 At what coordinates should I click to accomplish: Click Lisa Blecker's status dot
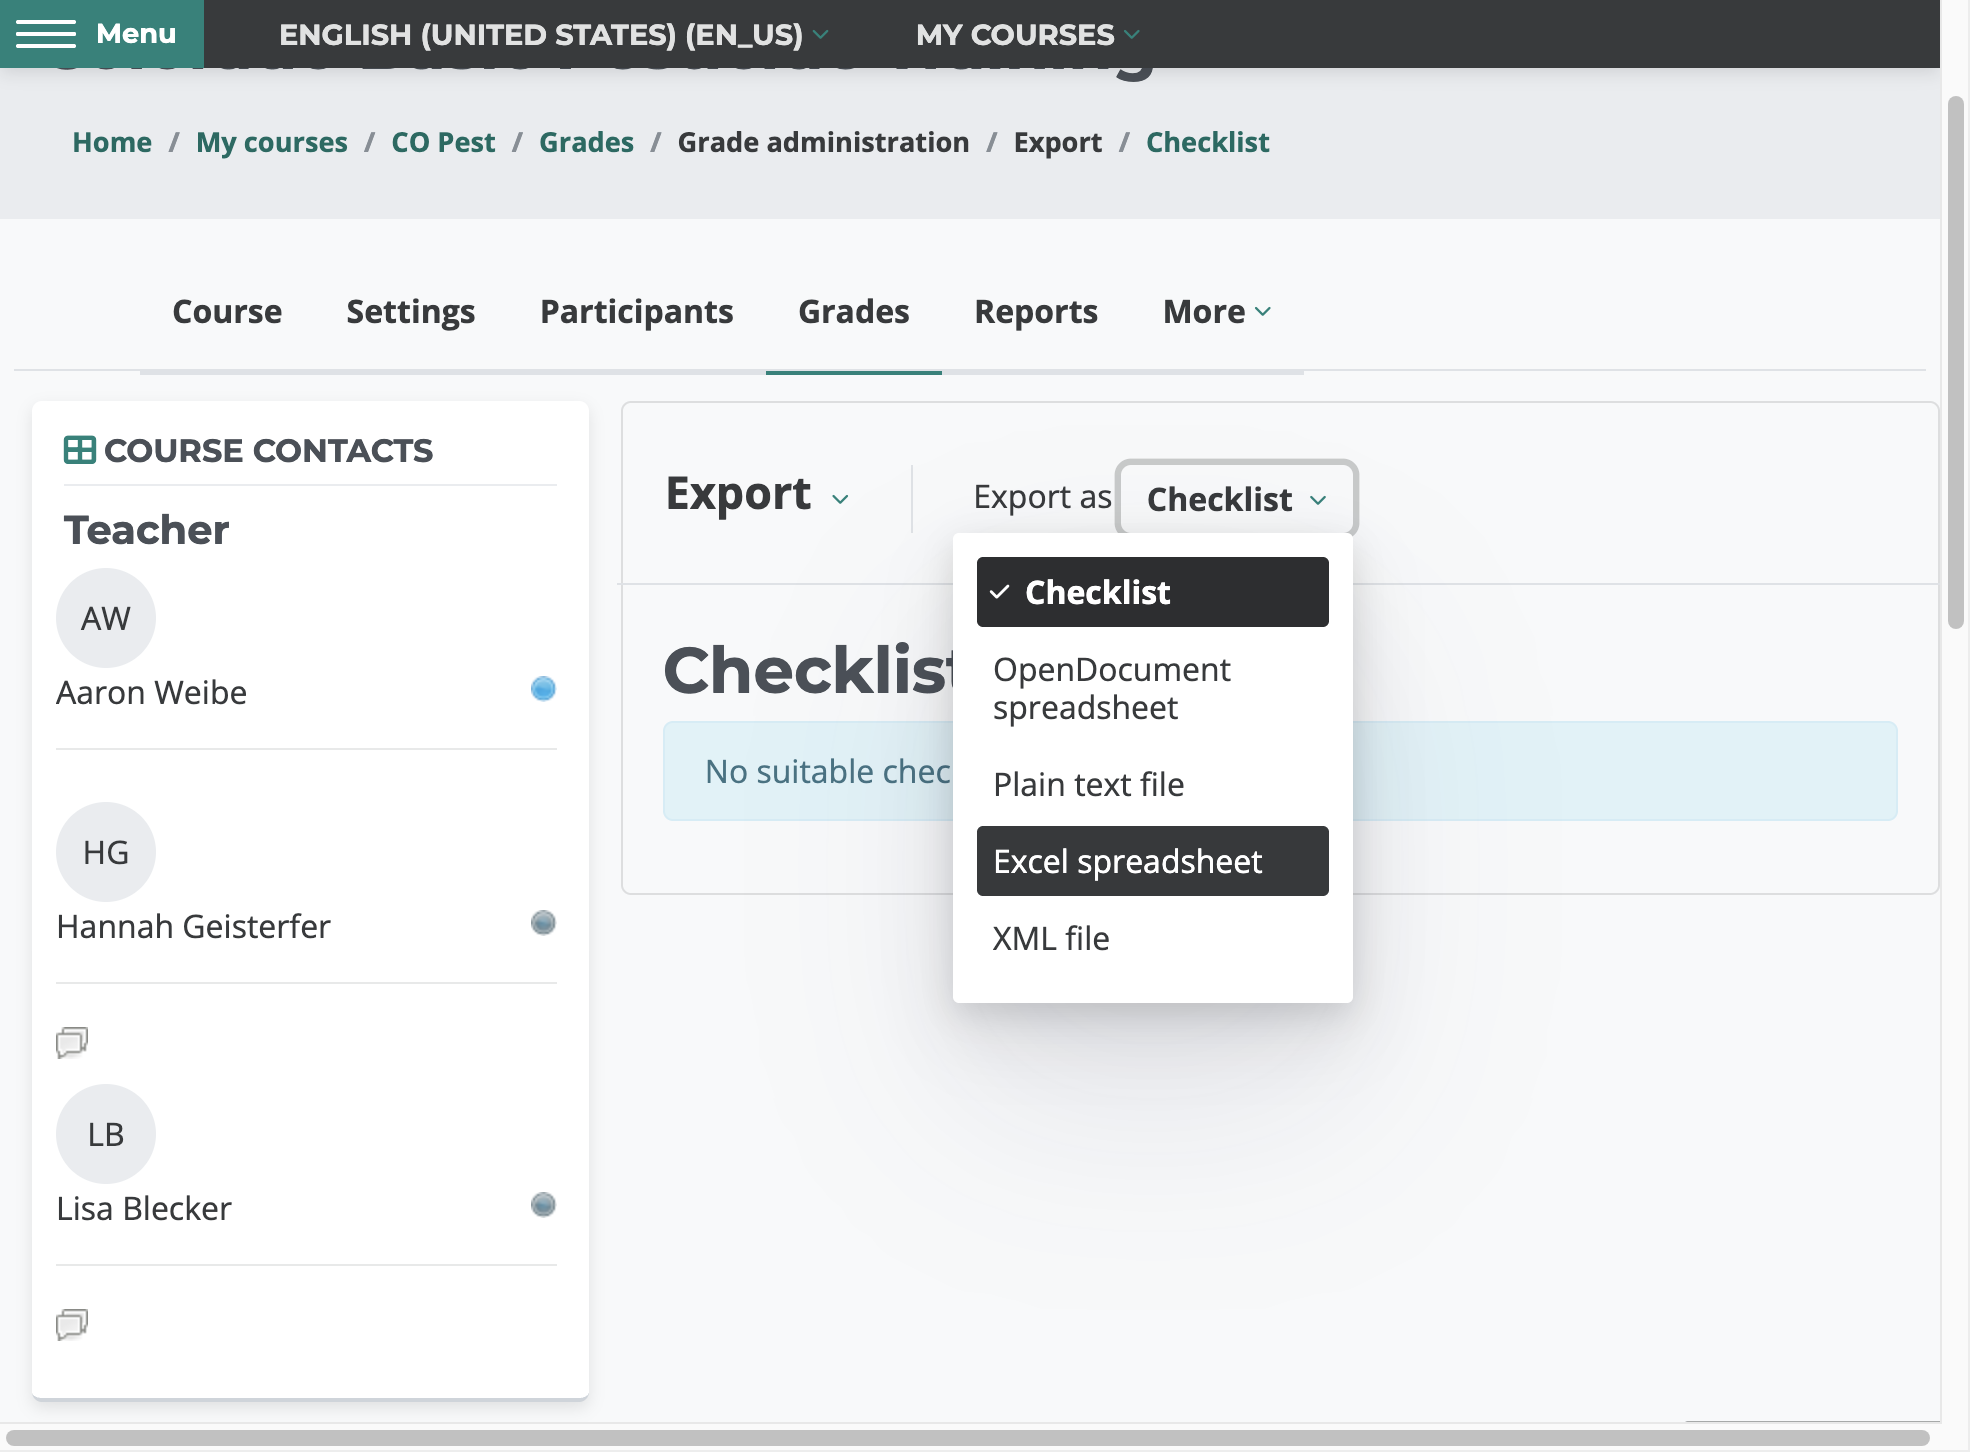(543, 1204)
